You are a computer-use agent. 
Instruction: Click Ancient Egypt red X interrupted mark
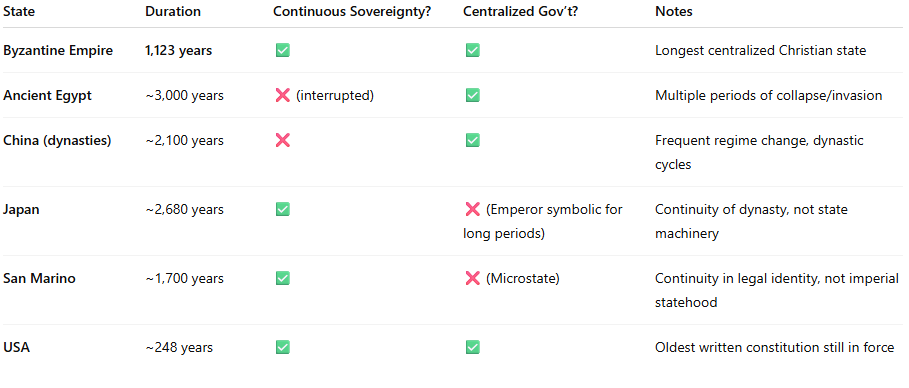tap(282, 95)
